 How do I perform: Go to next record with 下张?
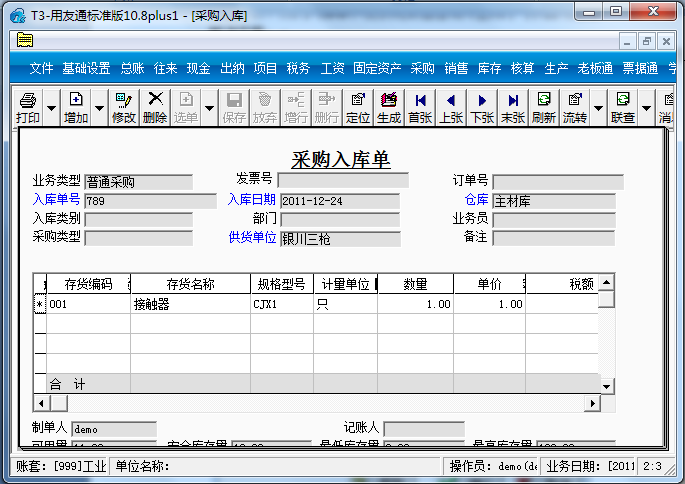pos(482,108)
